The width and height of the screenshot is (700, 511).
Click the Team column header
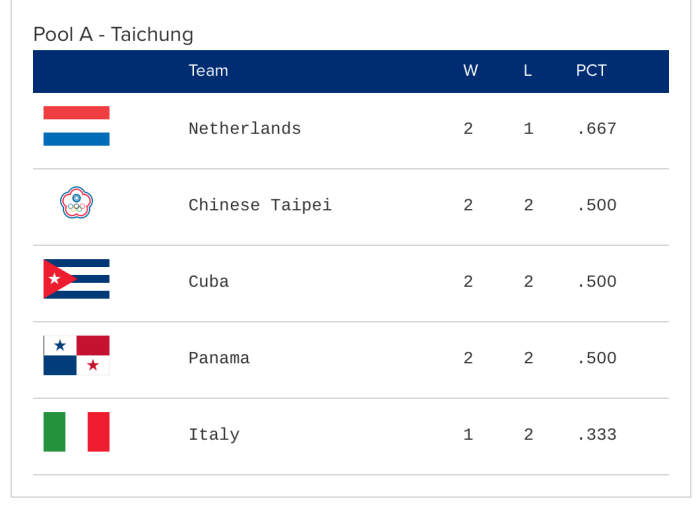point(208,71)
